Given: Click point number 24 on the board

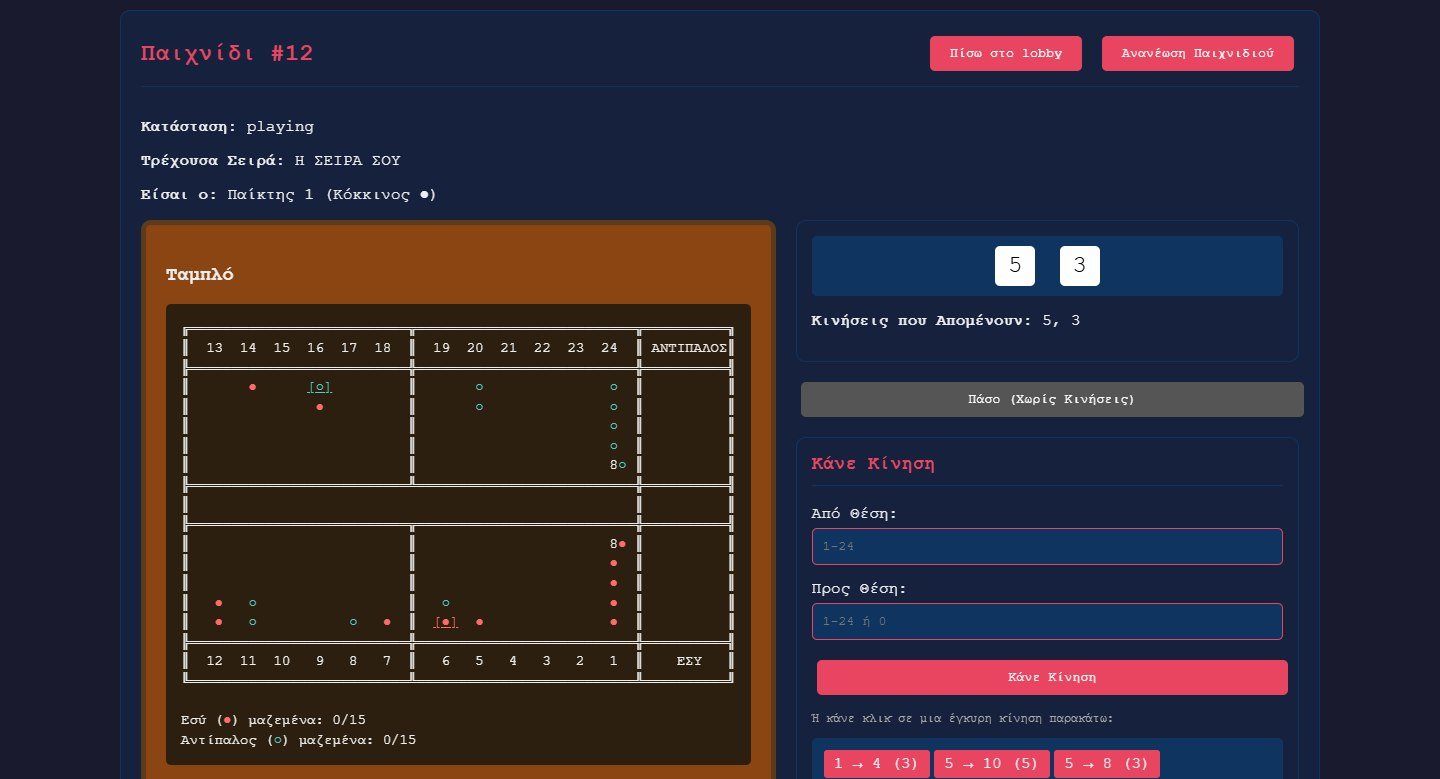Looking at the screenshot, I should click(x=610, y=348).
